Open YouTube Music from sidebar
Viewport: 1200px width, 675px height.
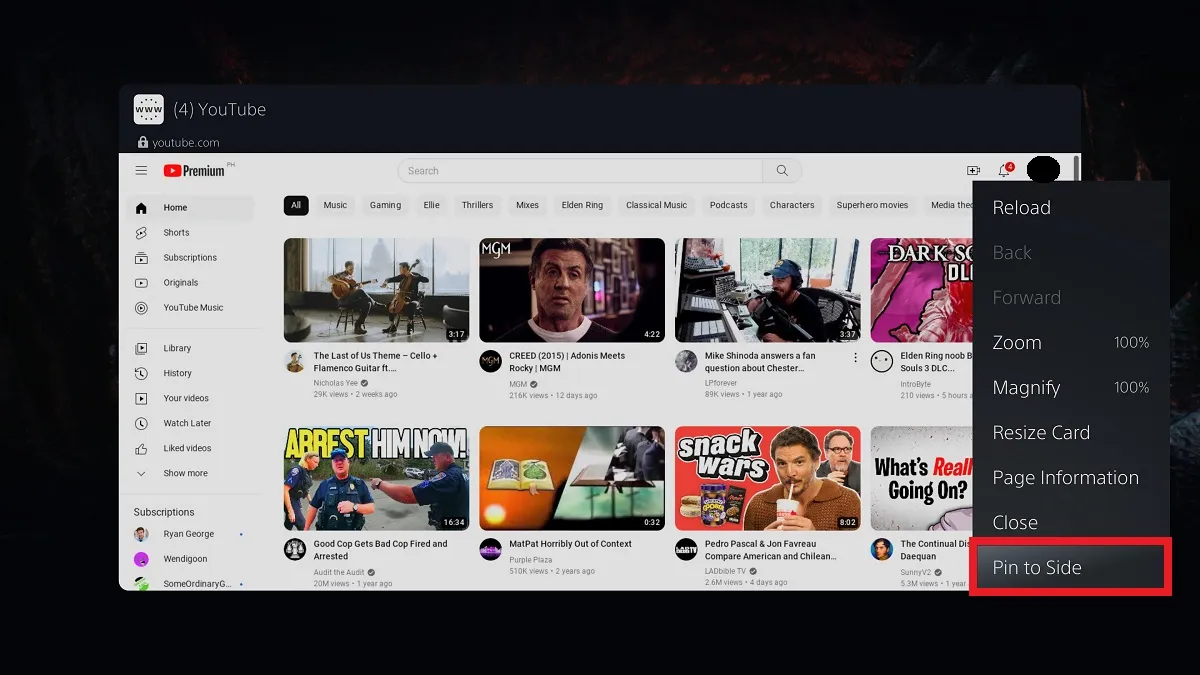(x=193, y=308)
